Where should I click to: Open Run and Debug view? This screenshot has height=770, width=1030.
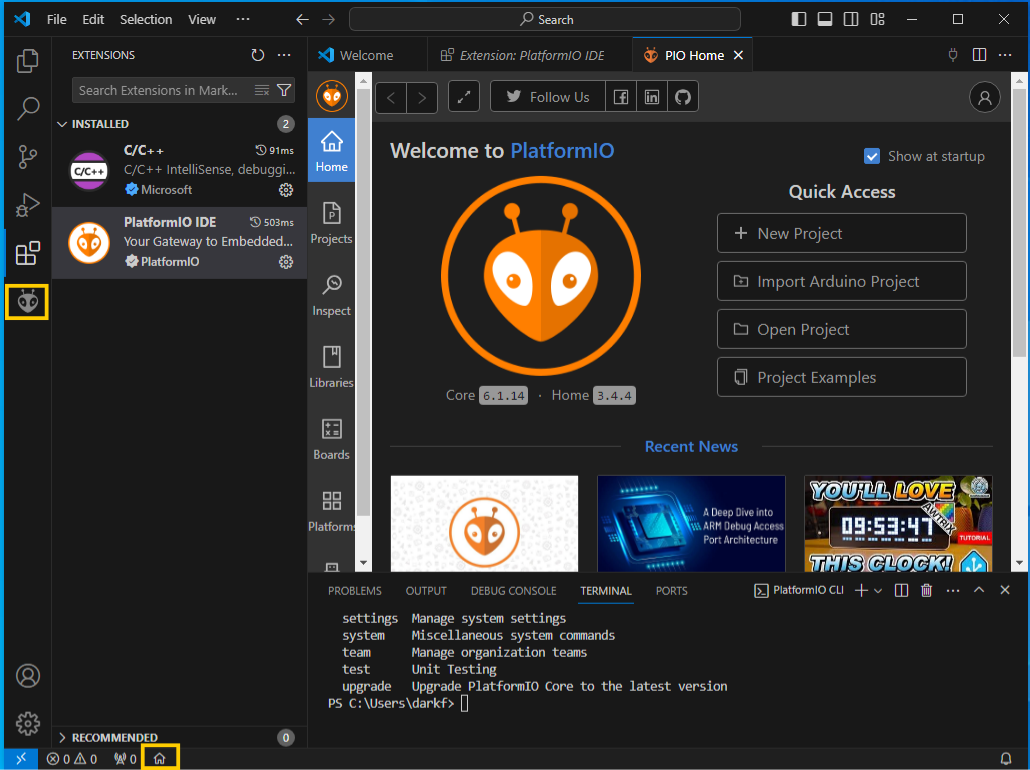coord(28,205)
